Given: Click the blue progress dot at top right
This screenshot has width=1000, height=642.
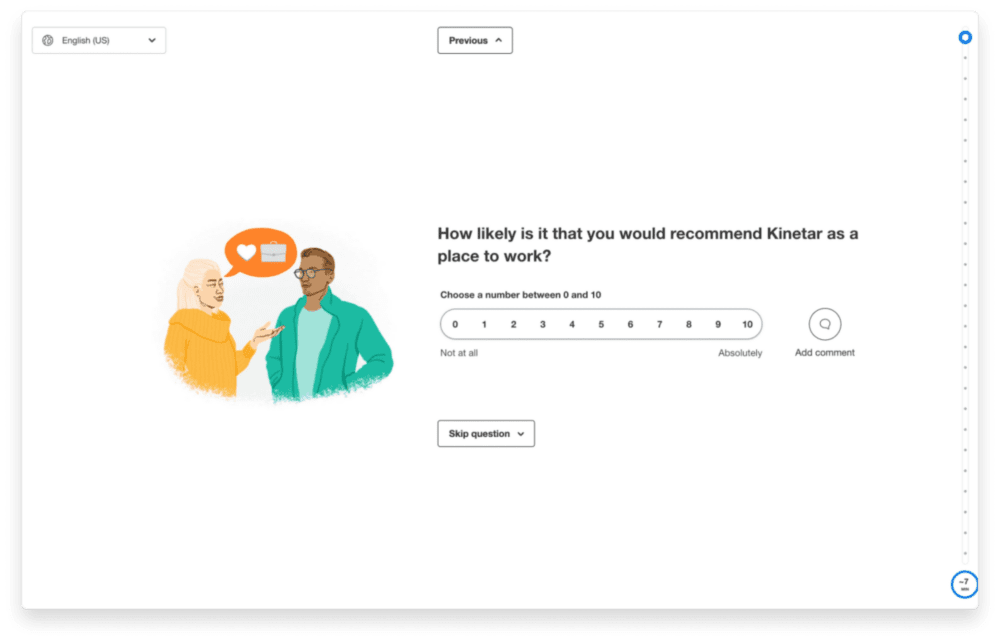Looking at the screenshot, I should point(965,37).
